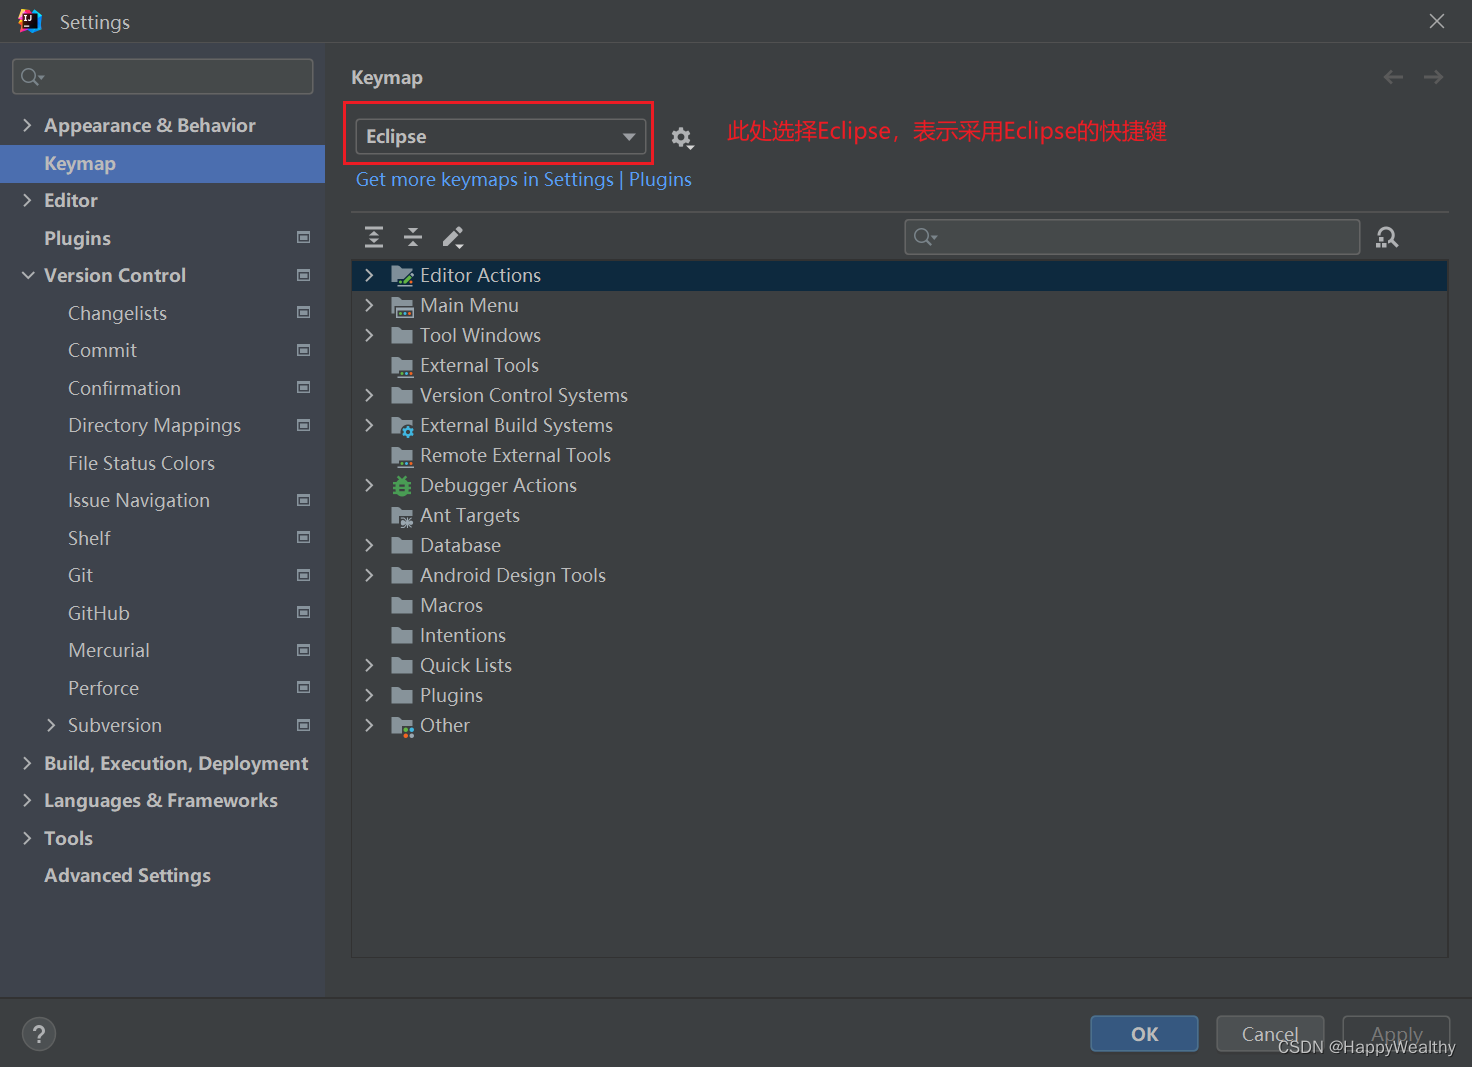This screenshot has height=1067, width=1472.
Task: Click the Main Menu folder icon
Action: (402, 306)
